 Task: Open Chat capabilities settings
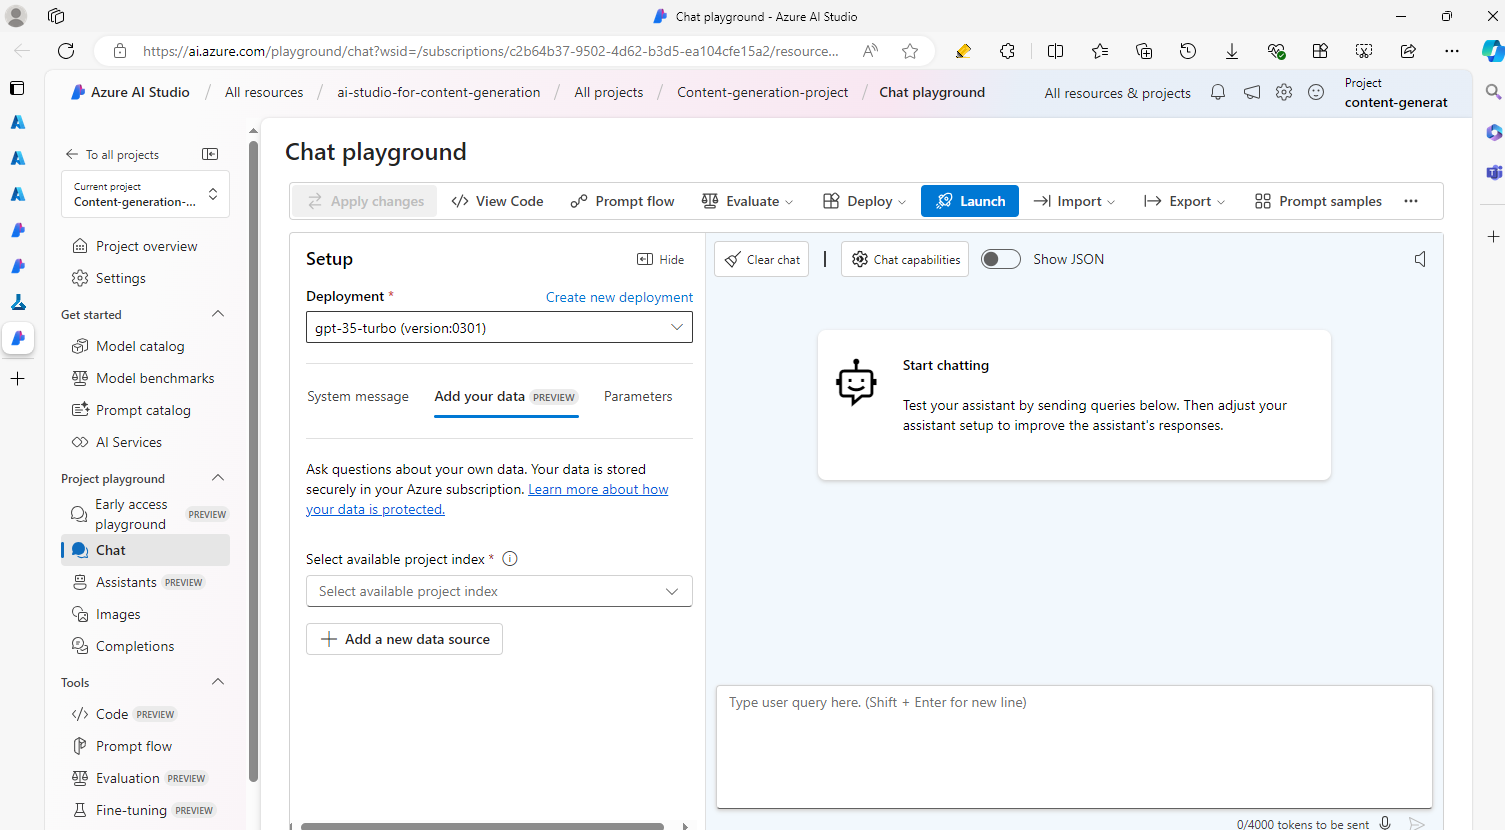pos(905,259)
